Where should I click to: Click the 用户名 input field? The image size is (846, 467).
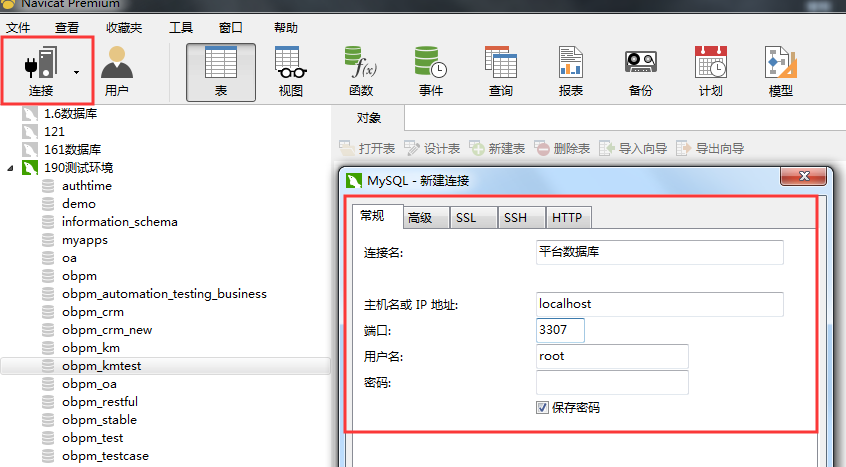(612, 356)
